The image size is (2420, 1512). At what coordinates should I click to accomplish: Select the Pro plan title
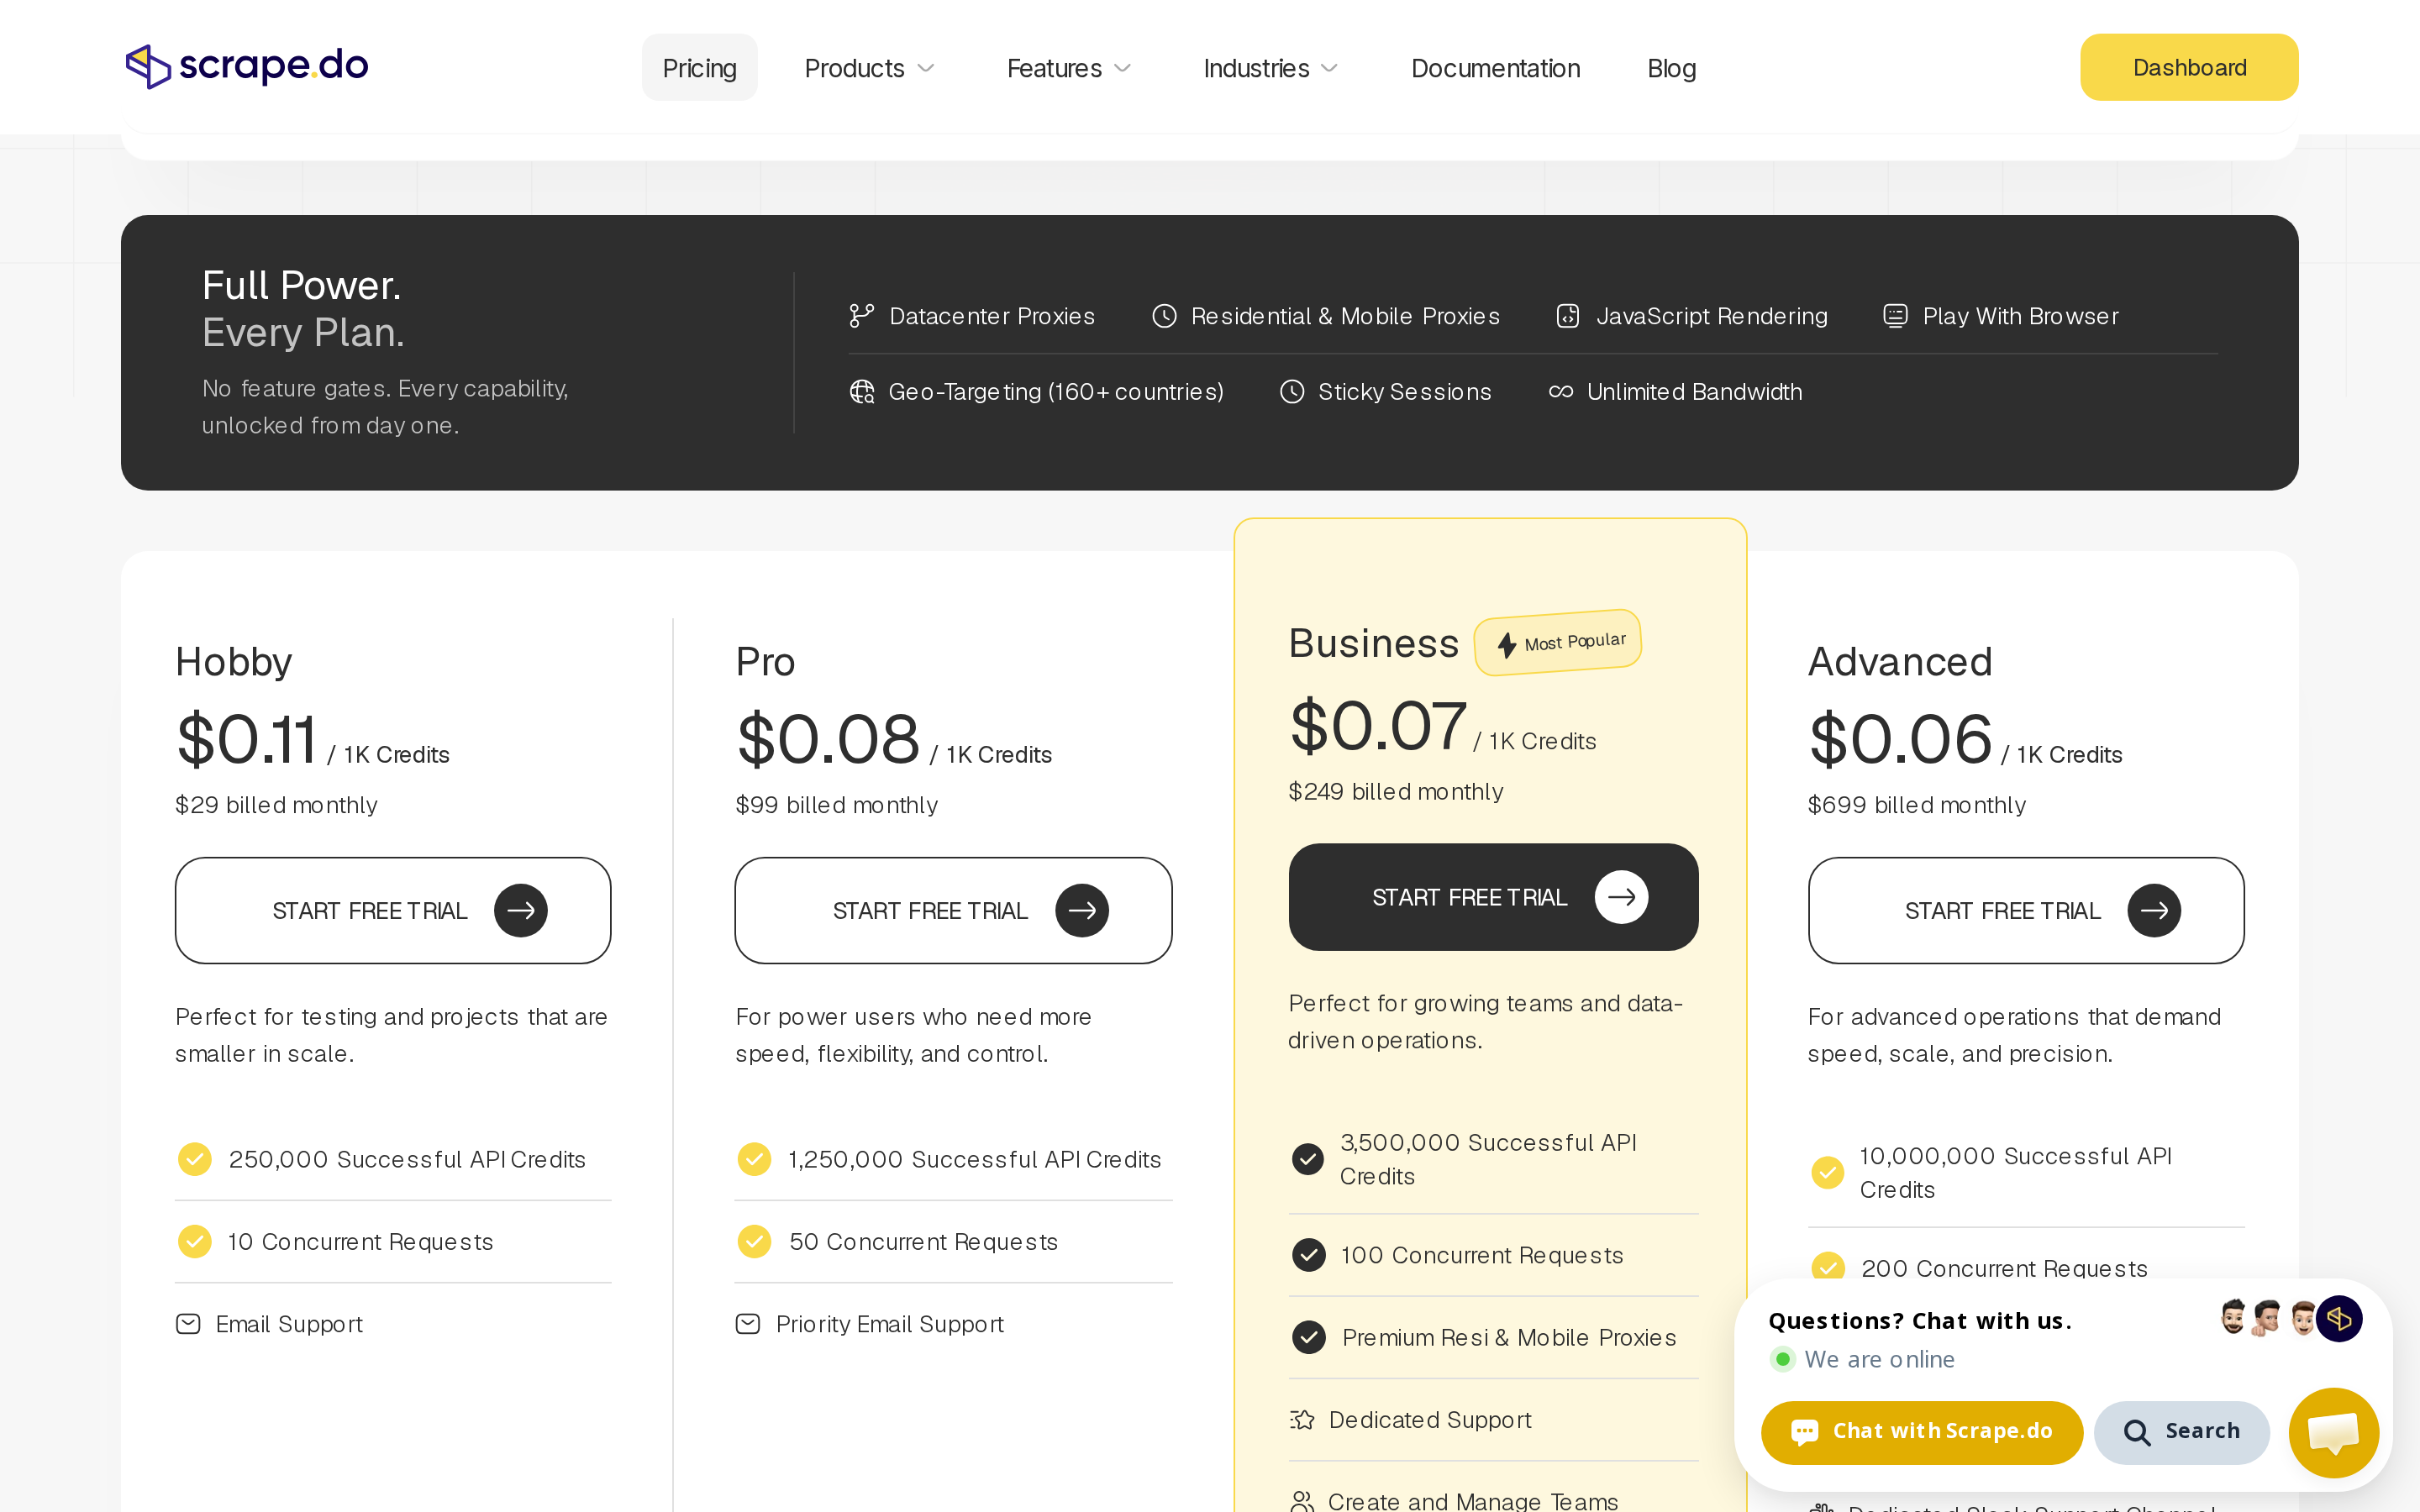click(x=765, y=662)
